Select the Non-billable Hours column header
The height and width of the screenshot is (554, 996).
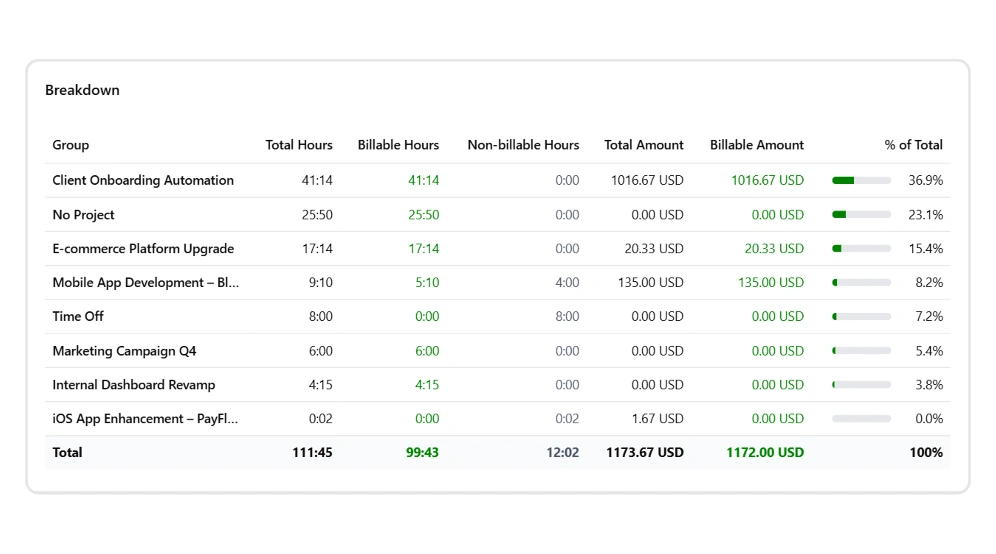click(x=523, y=145)
